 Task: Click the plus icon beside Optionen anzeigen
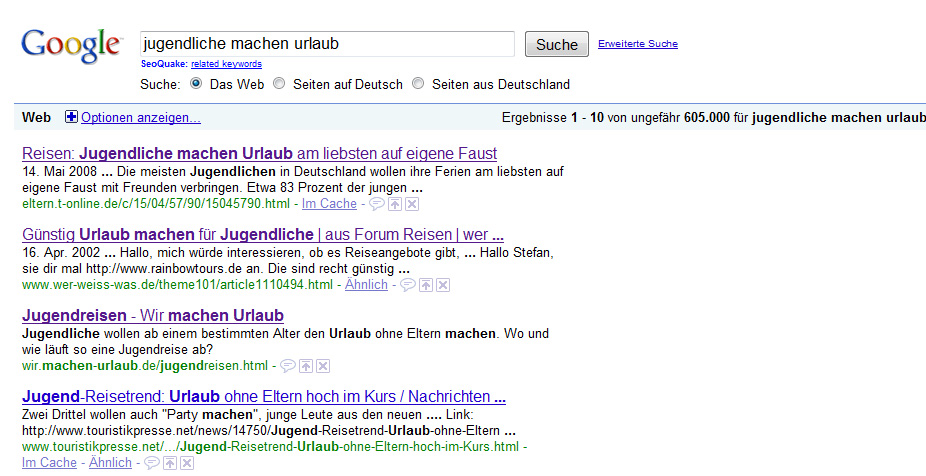pos(71,117)
